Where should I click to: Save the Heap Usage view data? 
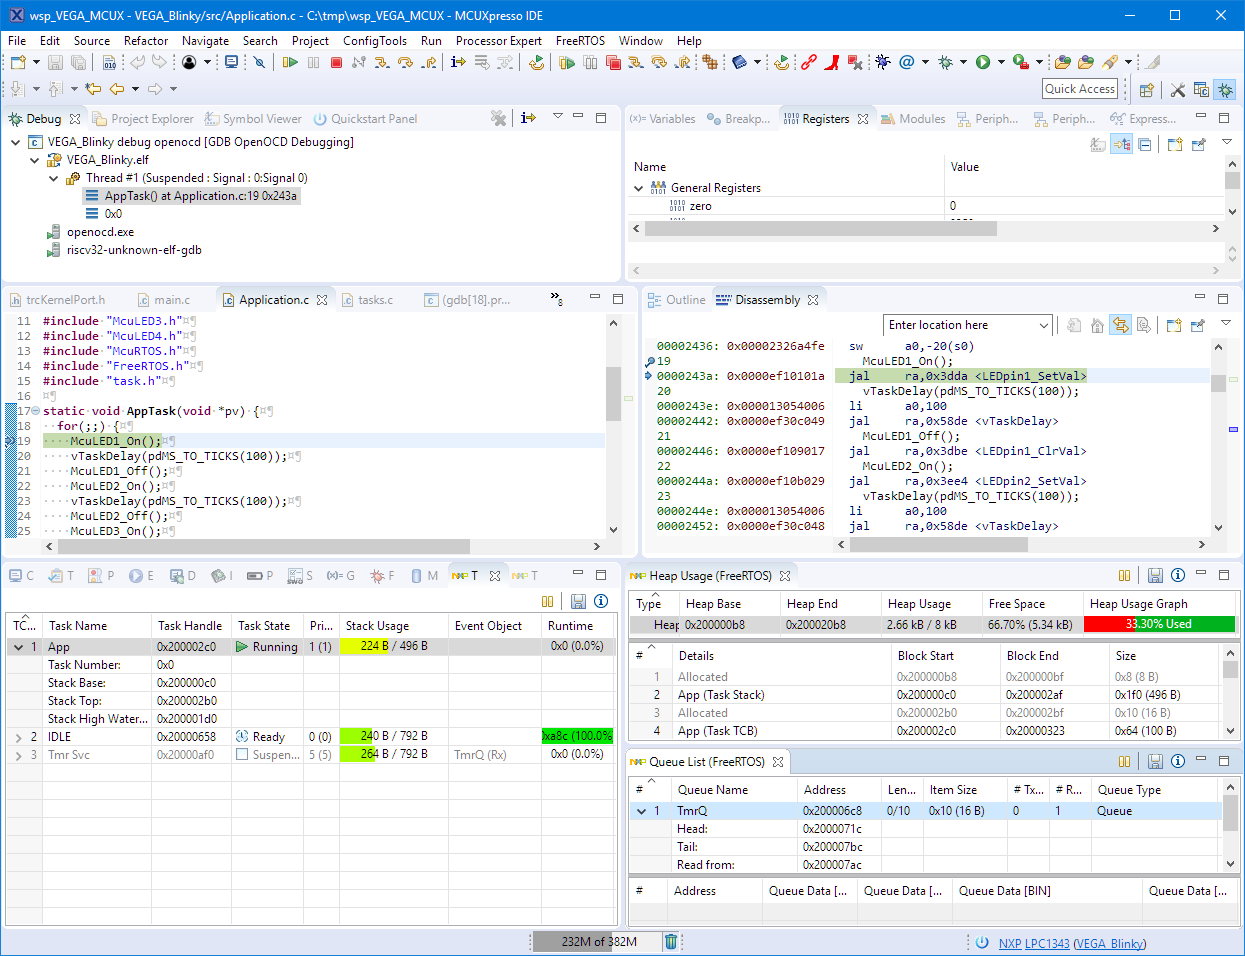click(x=1155, y=575)
